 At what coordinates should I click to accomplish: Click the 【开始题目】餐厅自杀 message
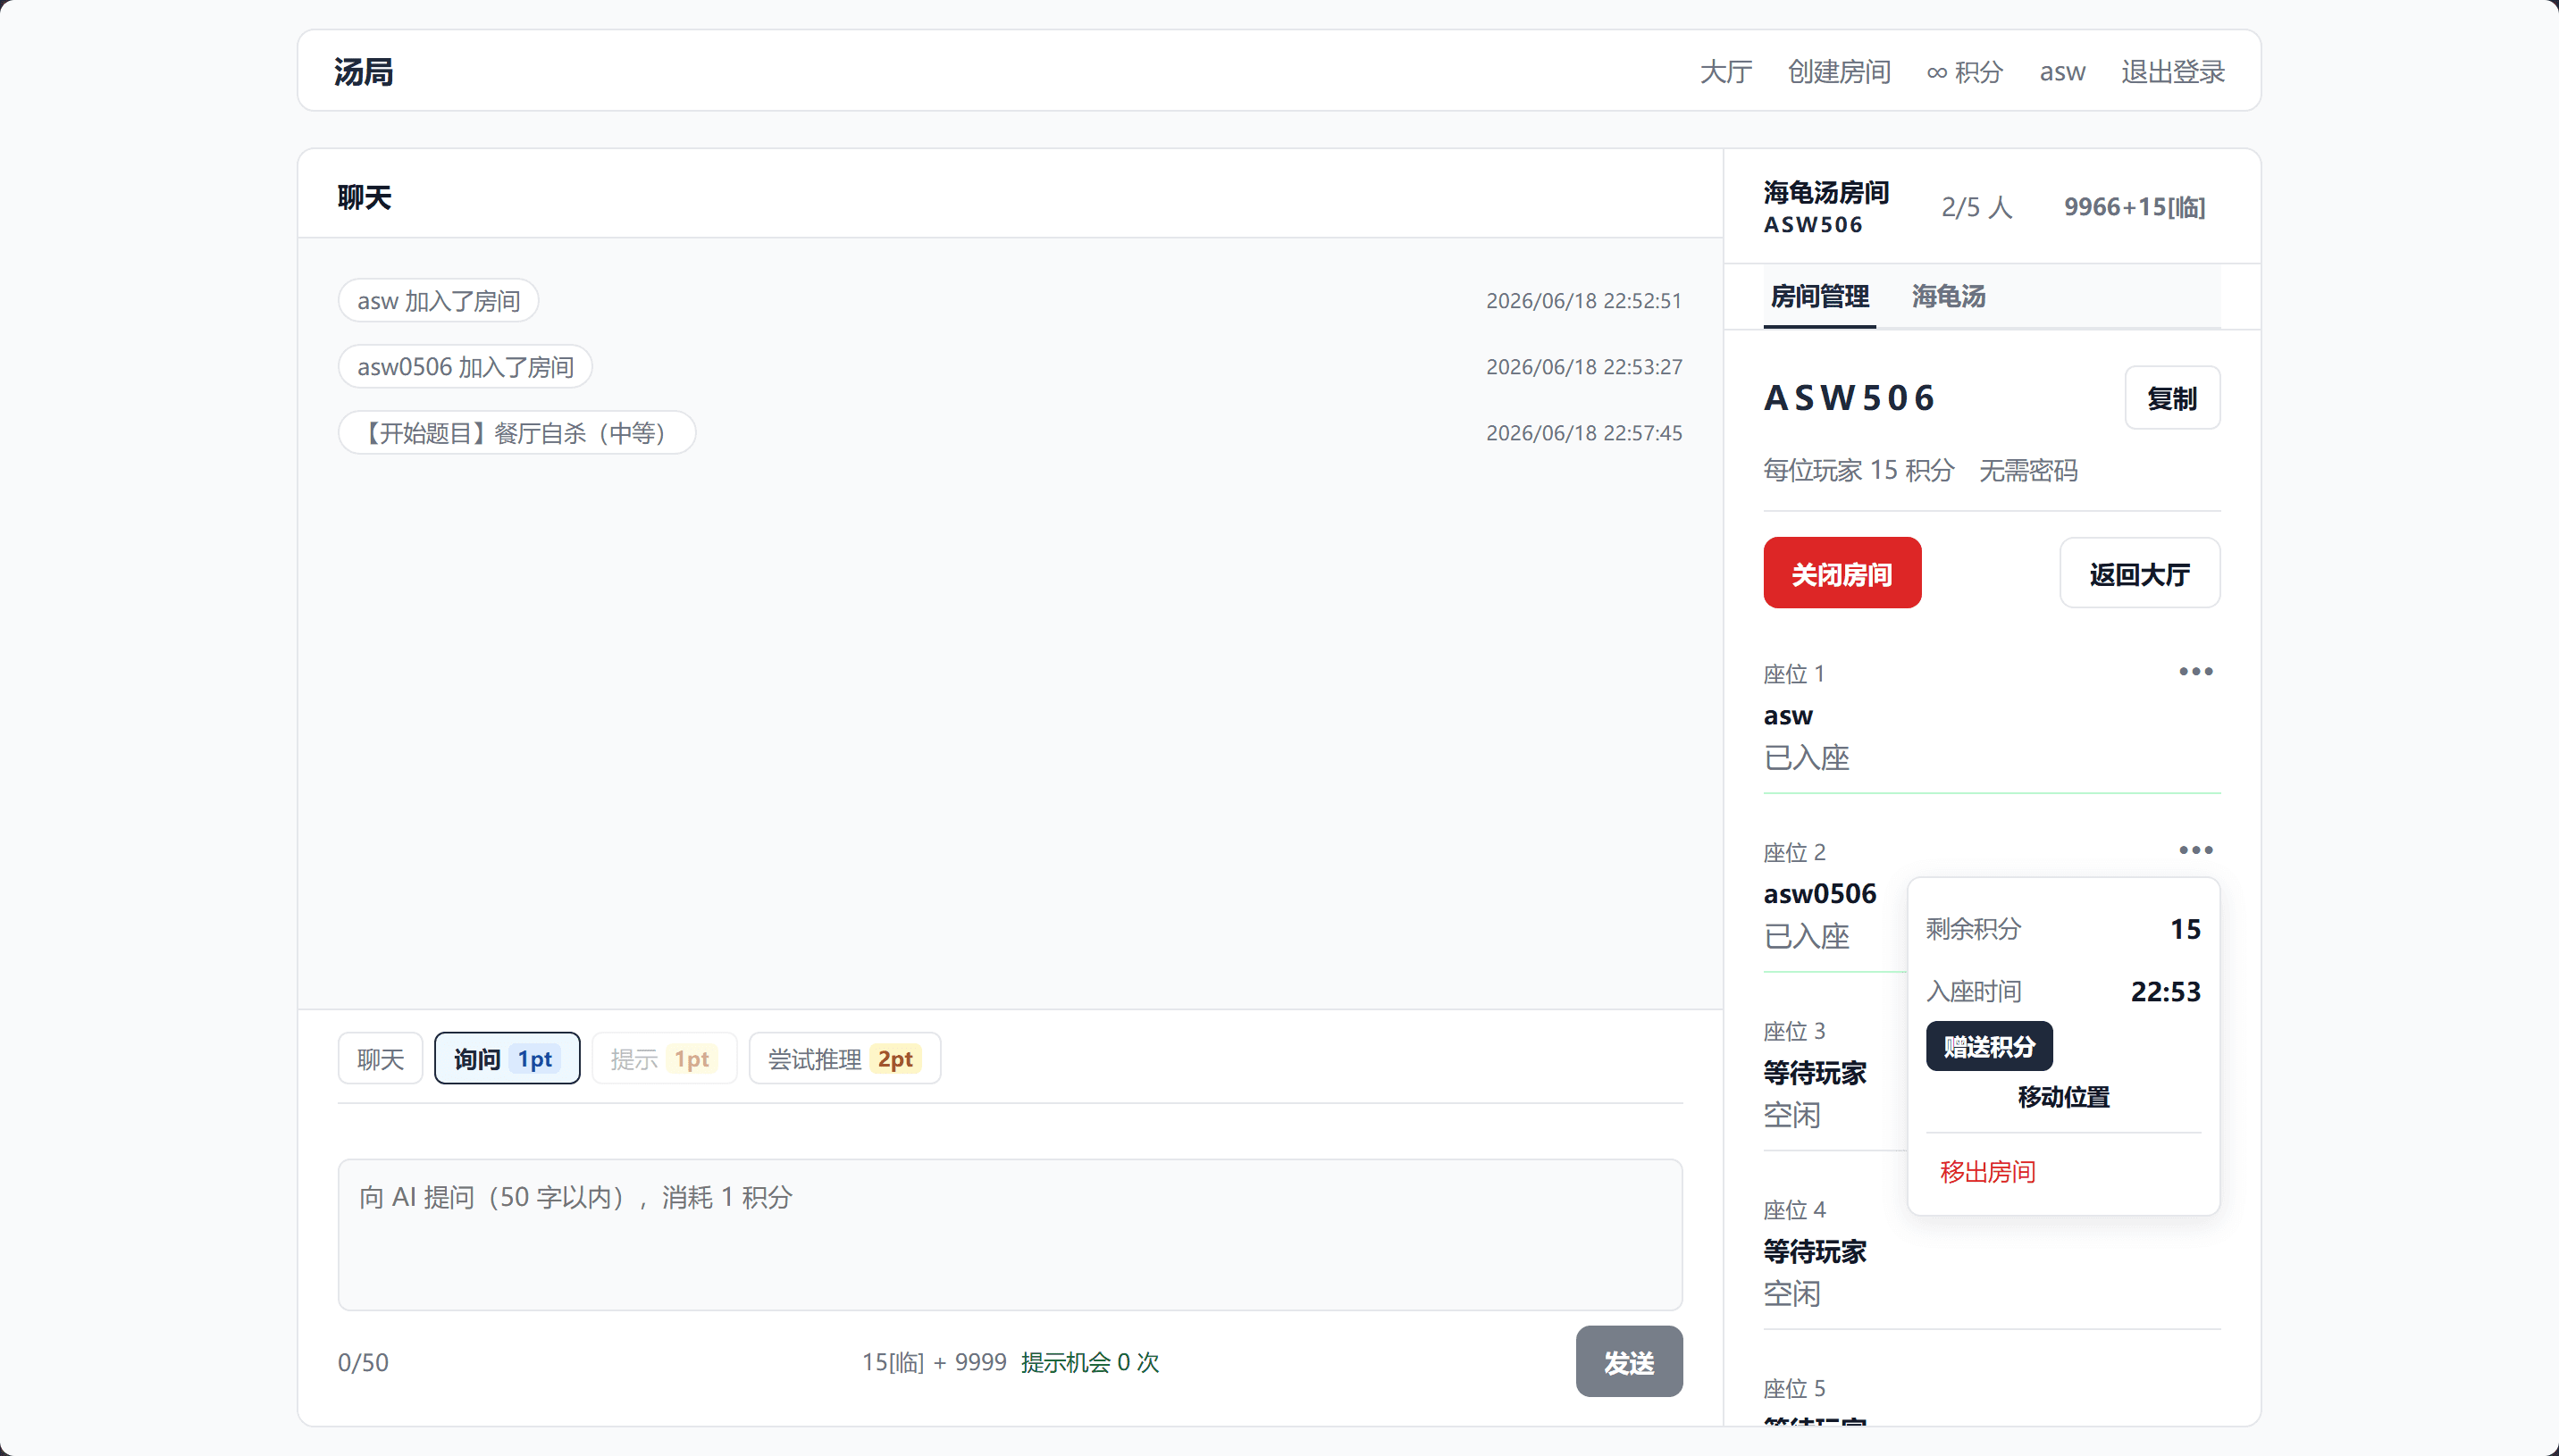point(516,432)
